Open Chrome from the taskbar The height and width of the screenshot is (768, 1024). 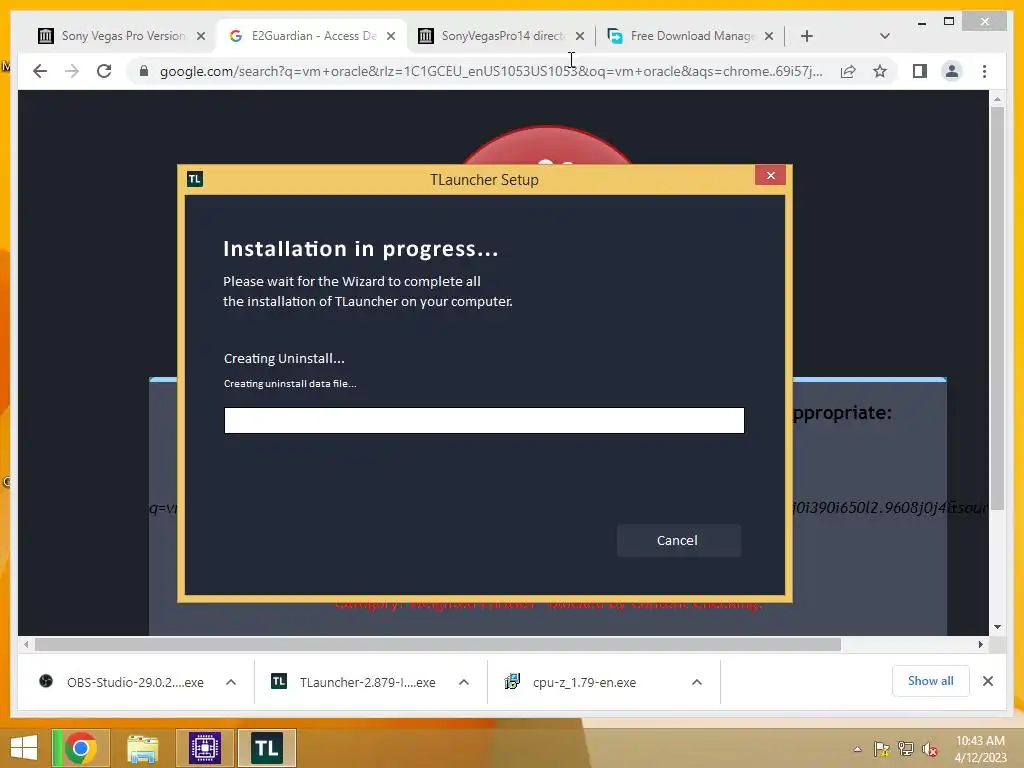click(81, 748)
